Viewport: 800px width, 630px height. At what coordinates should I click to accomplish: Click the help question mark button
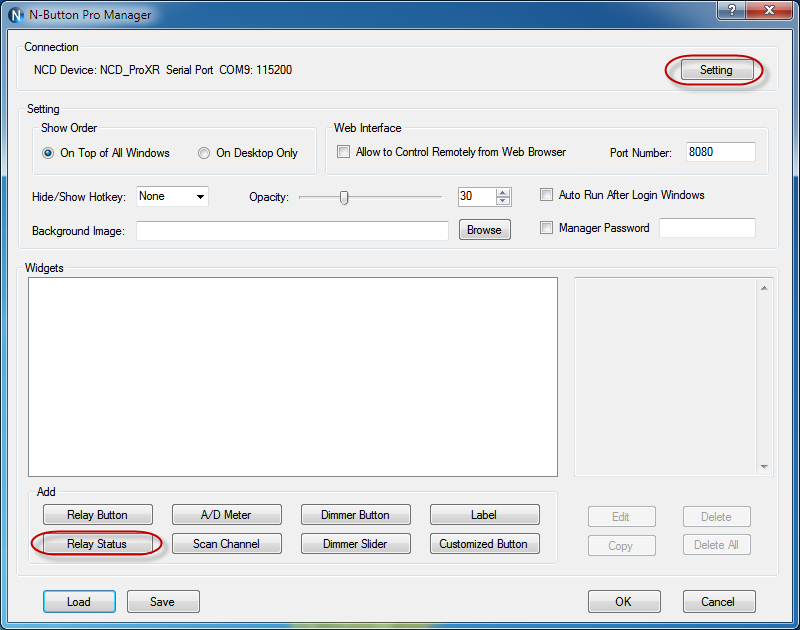(731, 10)
